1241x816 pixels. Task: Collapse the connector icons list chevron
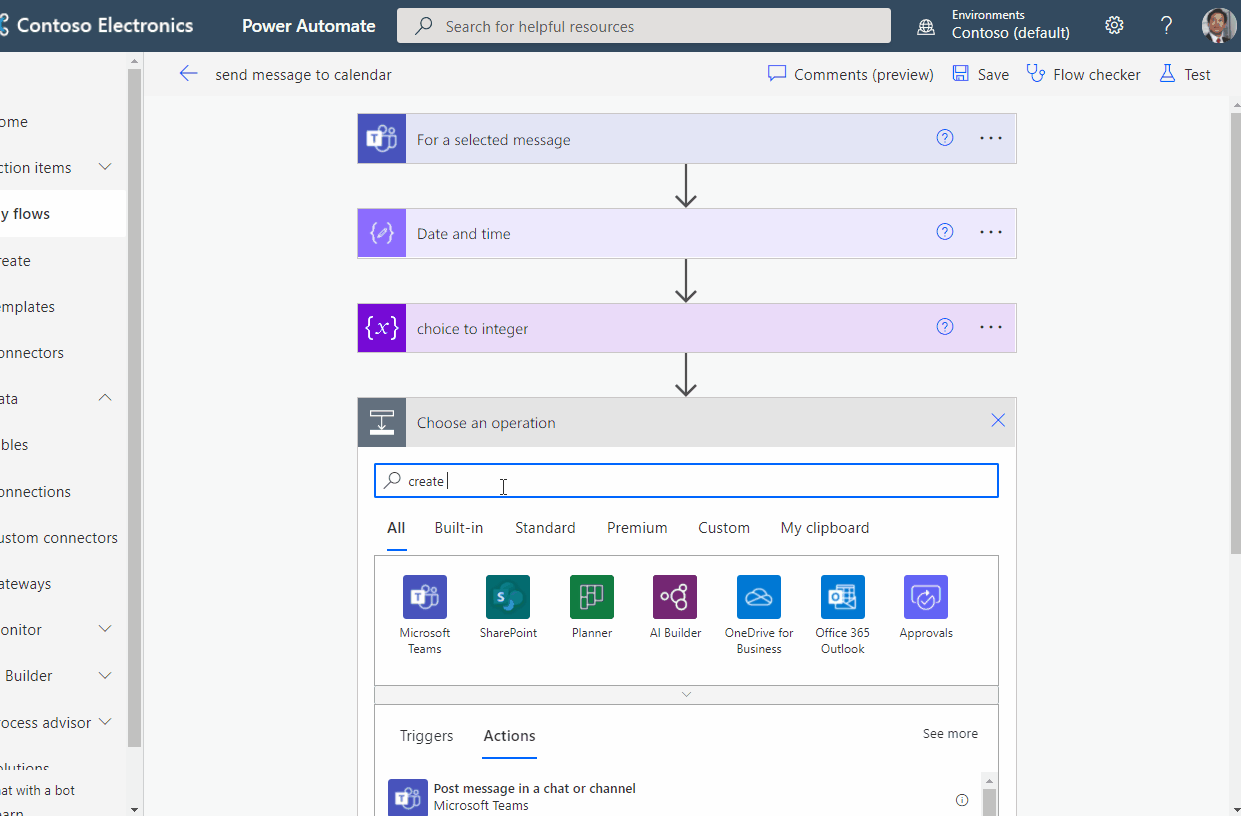(686, 694)
